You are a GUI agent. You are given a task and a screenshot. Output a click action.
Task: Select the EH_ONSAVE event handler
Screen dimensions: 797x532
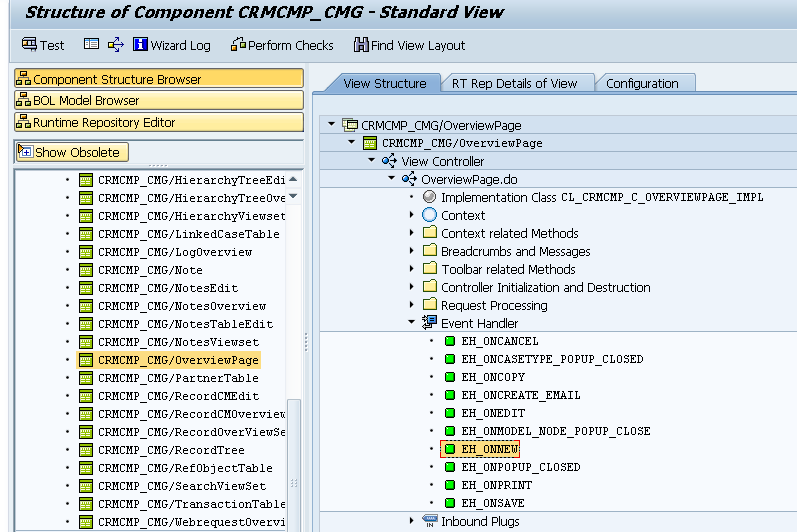click(x=493, y=503)
